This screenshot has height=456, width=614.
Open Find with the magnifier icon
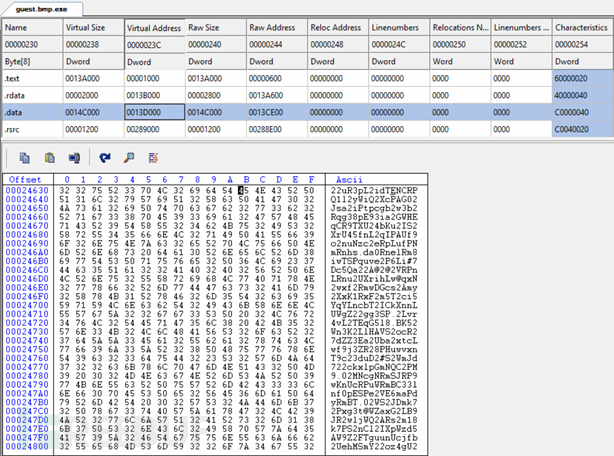pyautogui.click(x=129, y=158)
